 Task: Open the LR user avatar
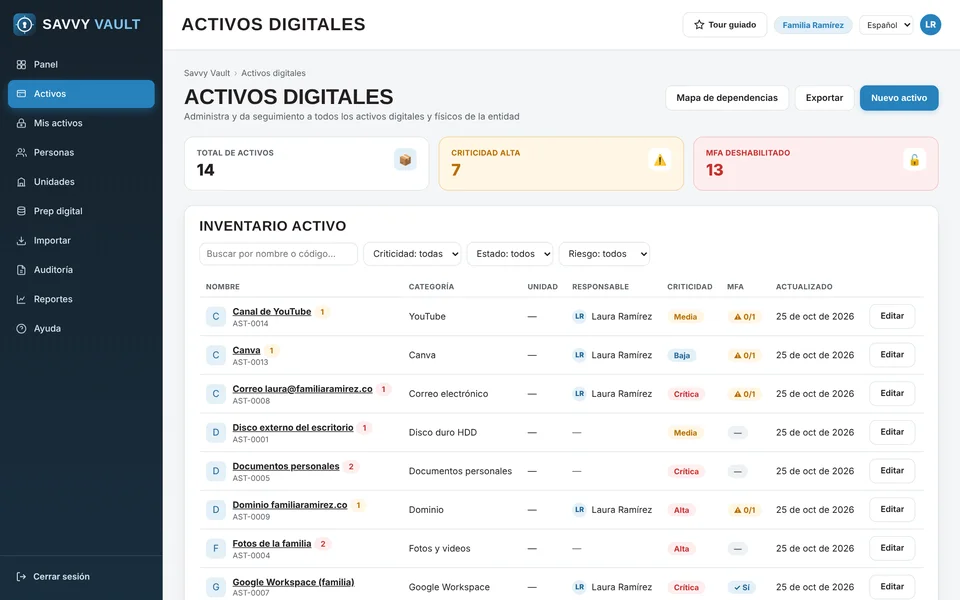[931, 25]
